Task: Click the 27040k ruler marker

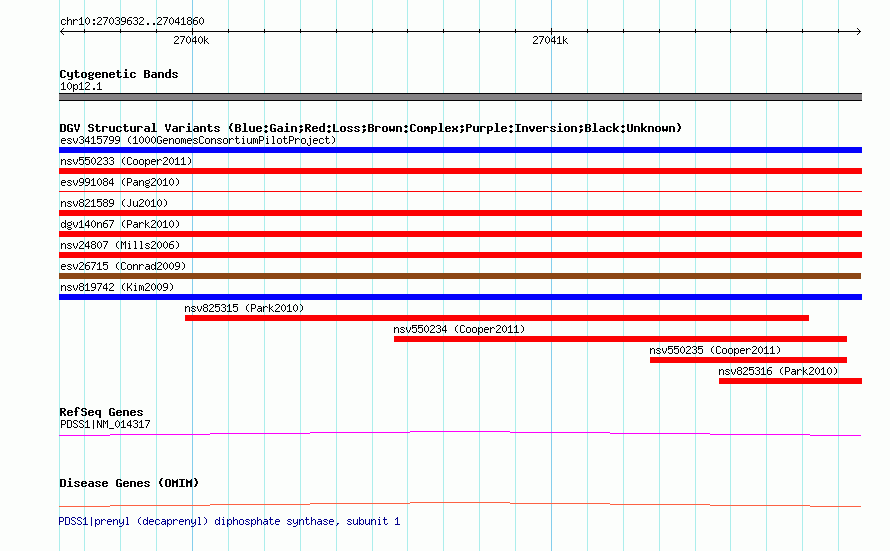Action: click(x=191, y=40)
